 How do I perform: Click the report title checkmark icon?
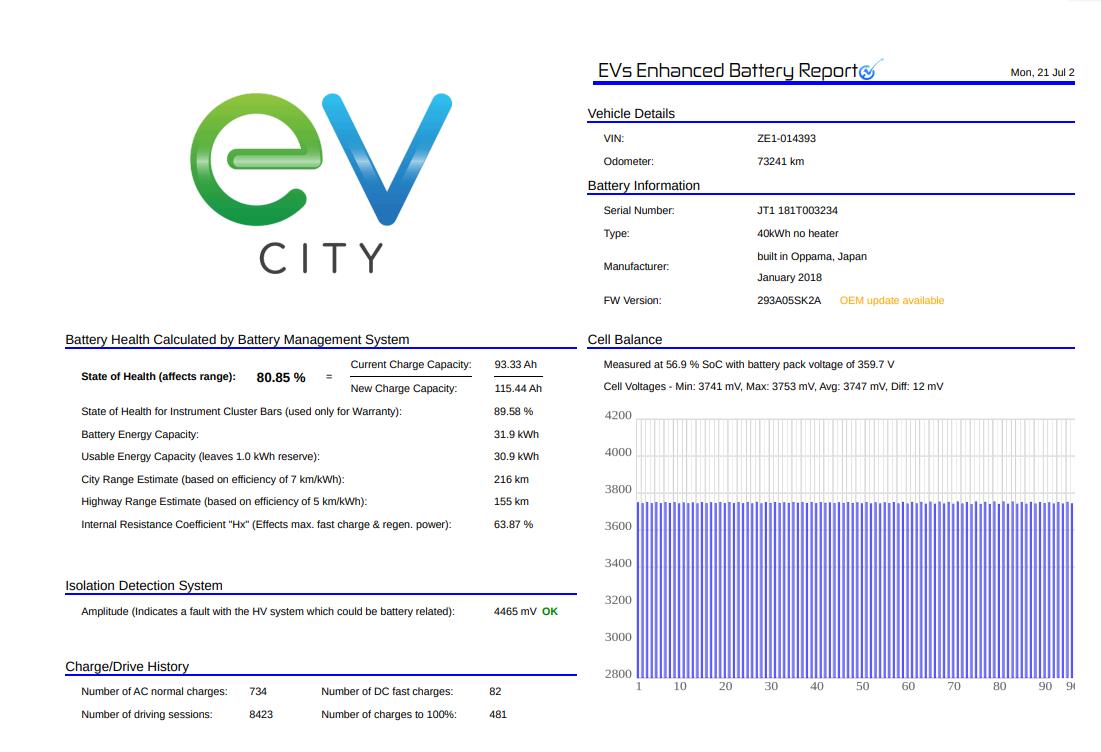point(869,70)
